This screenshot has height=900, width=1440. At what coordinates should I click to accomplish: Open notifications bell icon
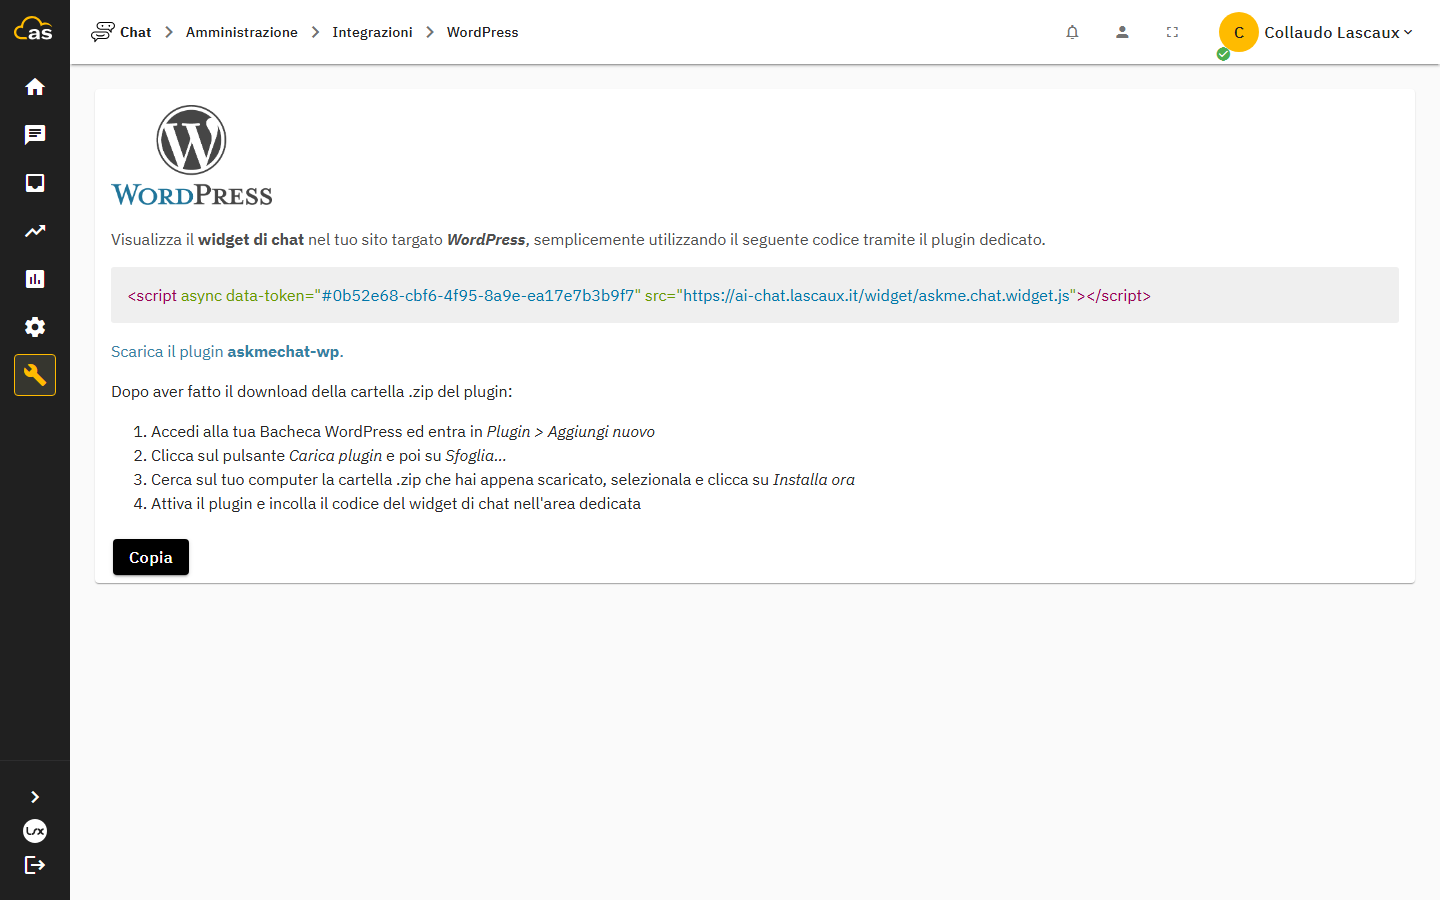(x=1072, y=32)
